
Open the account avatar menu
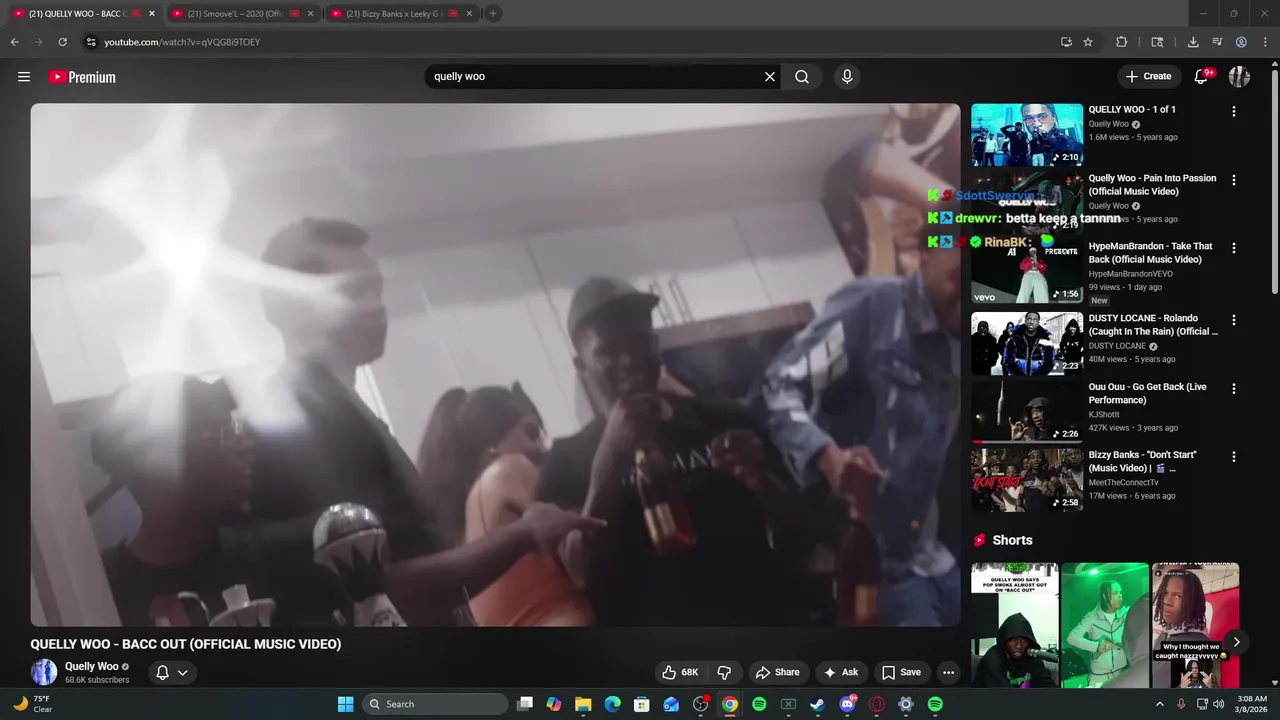[x=1239, y=77]
